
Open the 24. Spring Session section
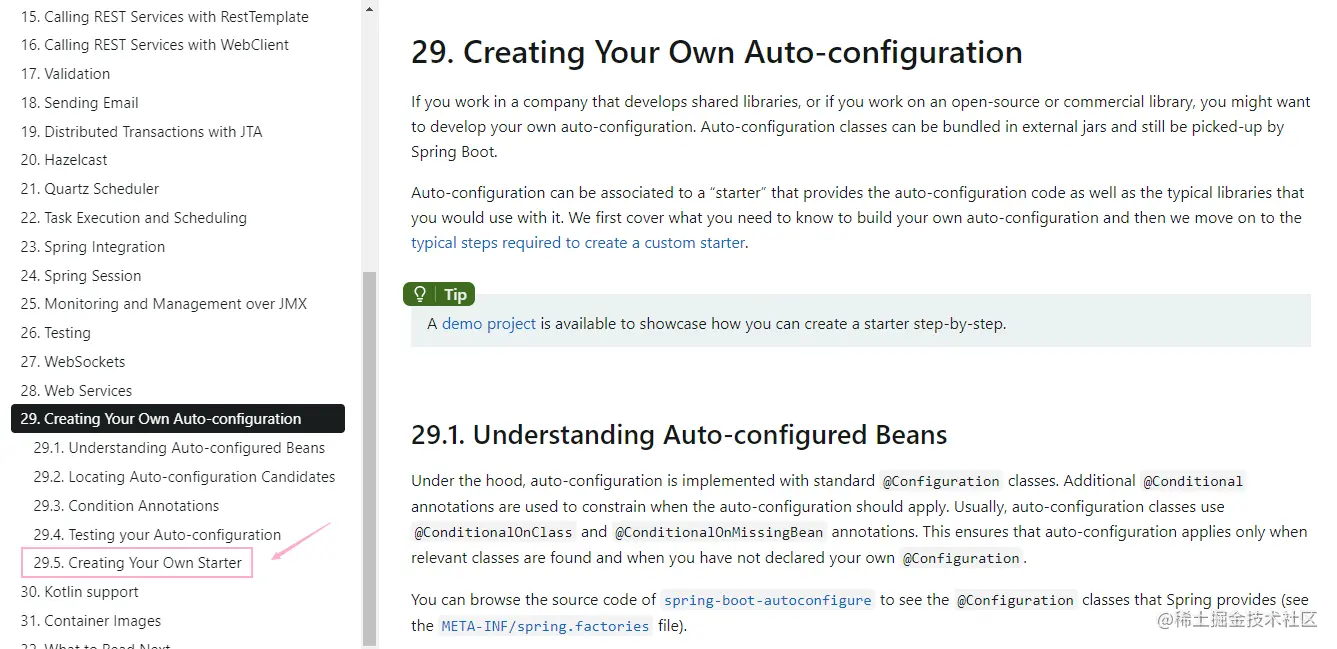[x=80, y=276]
